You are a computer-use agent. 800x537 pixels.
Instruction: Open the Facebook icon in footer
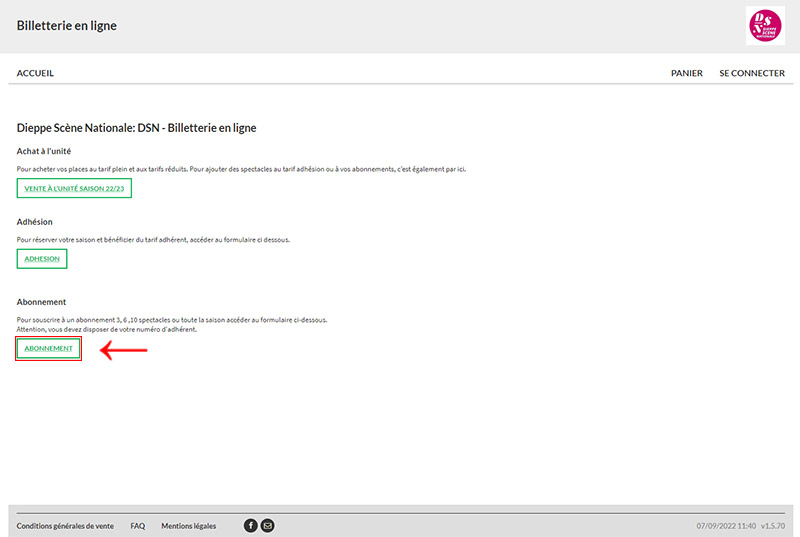tap(251, 525)
